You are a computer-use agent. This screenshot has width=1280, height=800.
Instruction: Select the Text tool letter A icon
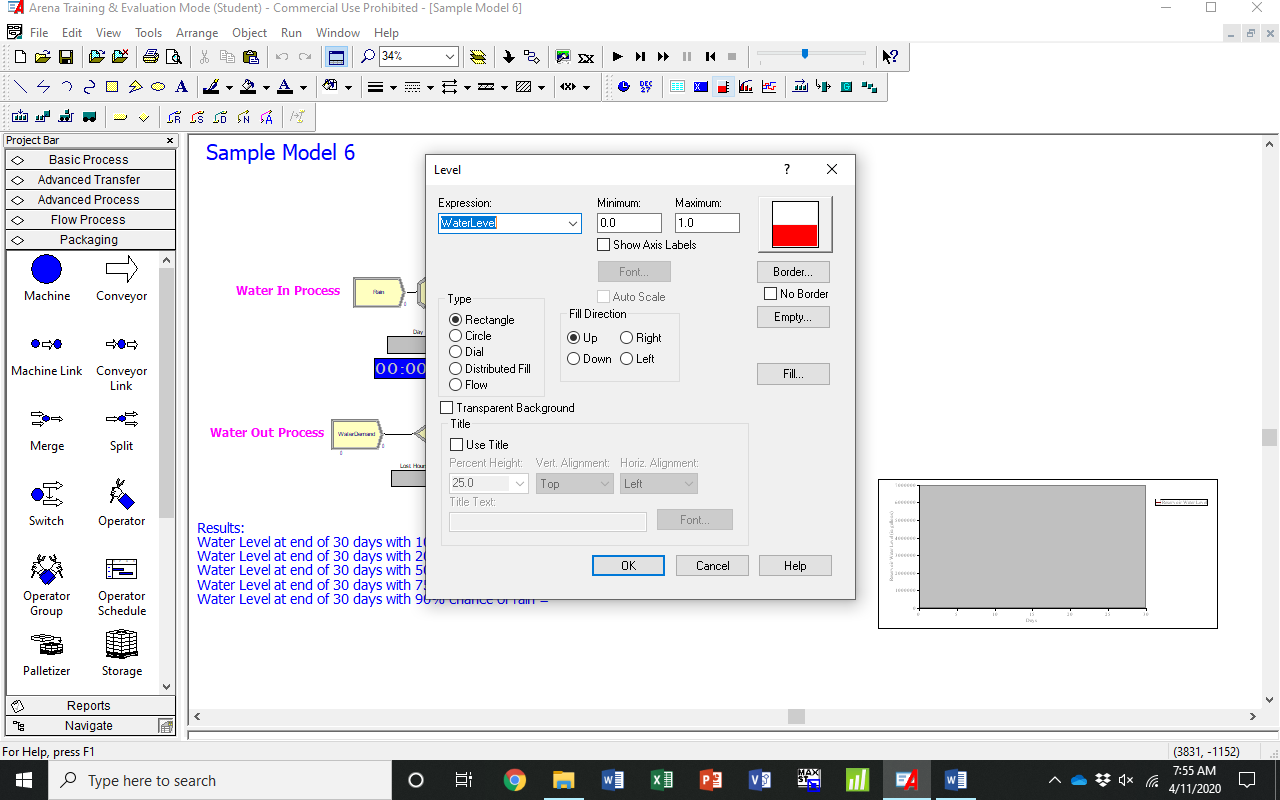click(181, 87)
